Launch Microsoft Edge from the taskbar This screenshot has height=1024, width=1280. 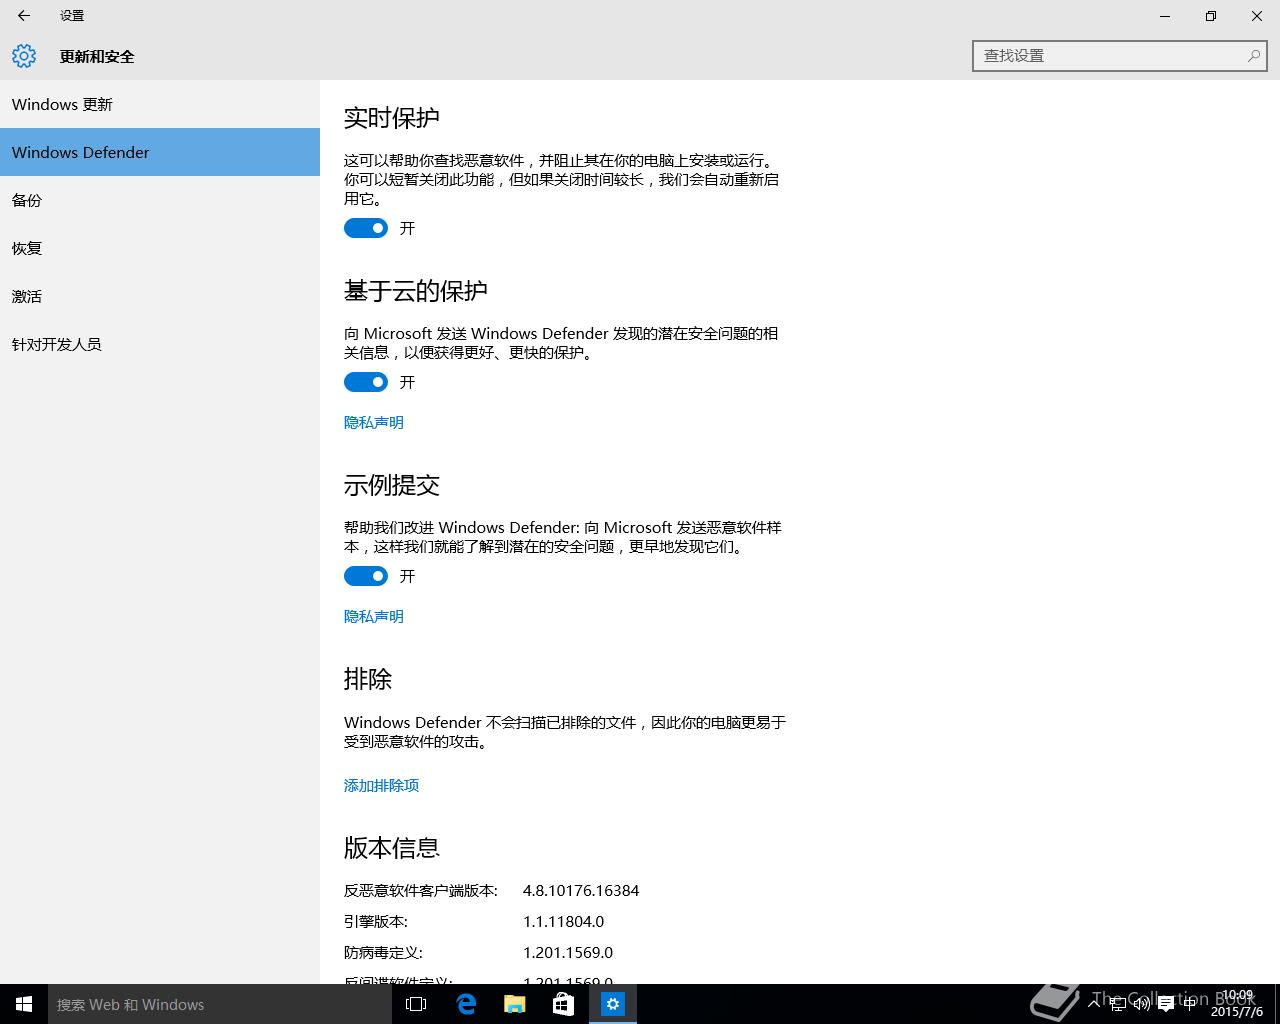(x=466, y=1004)
